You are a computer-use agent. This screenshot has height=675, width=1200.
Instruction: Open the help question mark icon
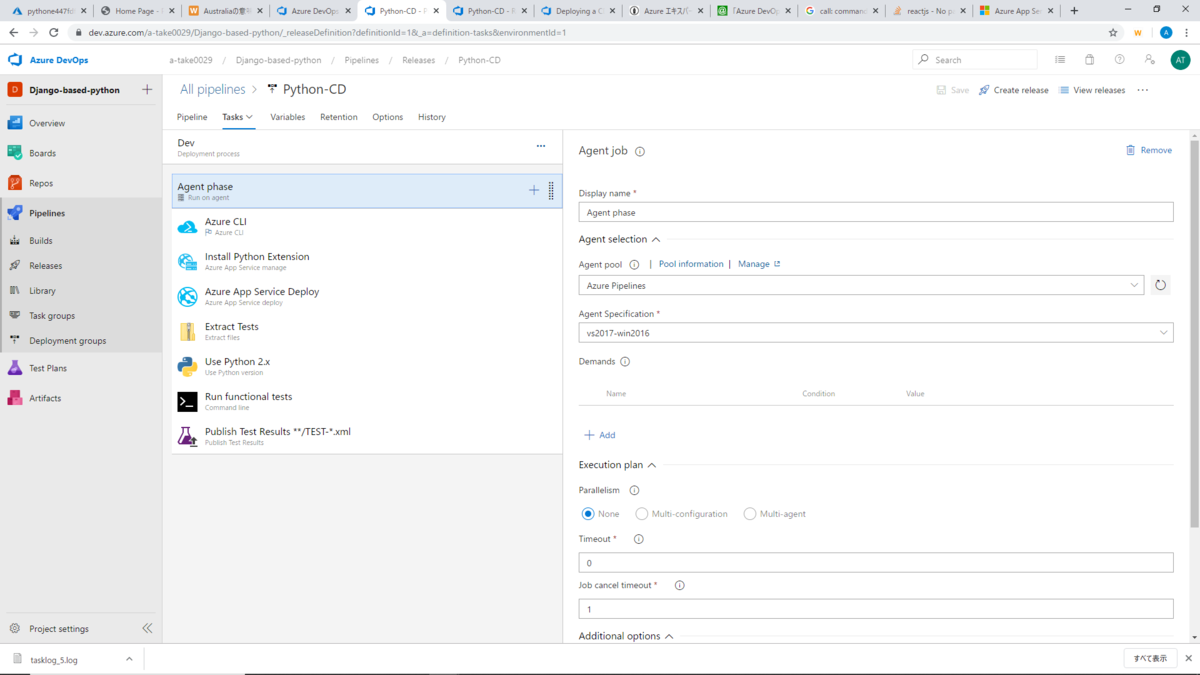(1119, 60)
